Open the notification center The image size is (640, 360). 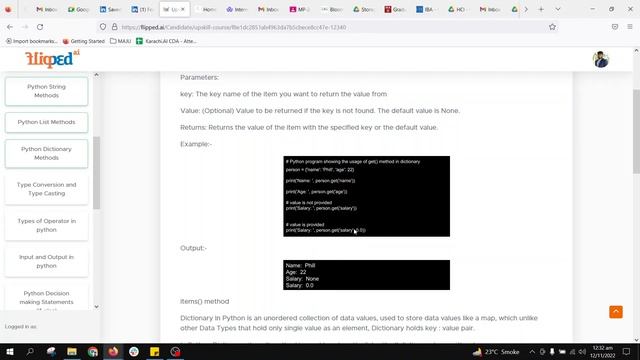point(627,351)
